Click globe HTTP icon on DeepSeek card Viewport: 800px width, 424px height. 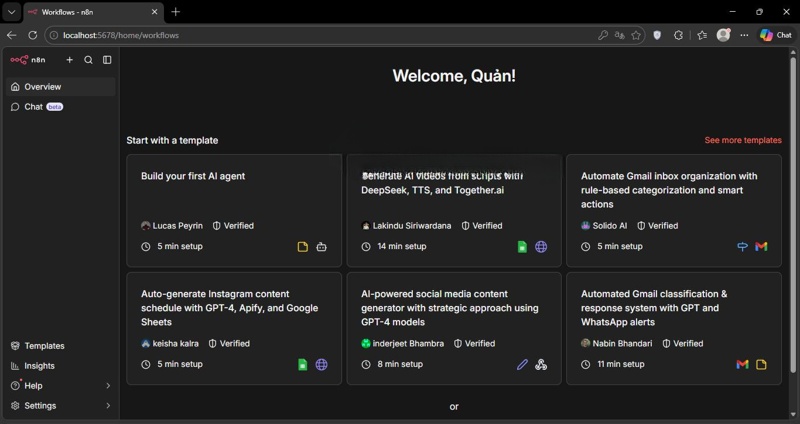point(541,246)
